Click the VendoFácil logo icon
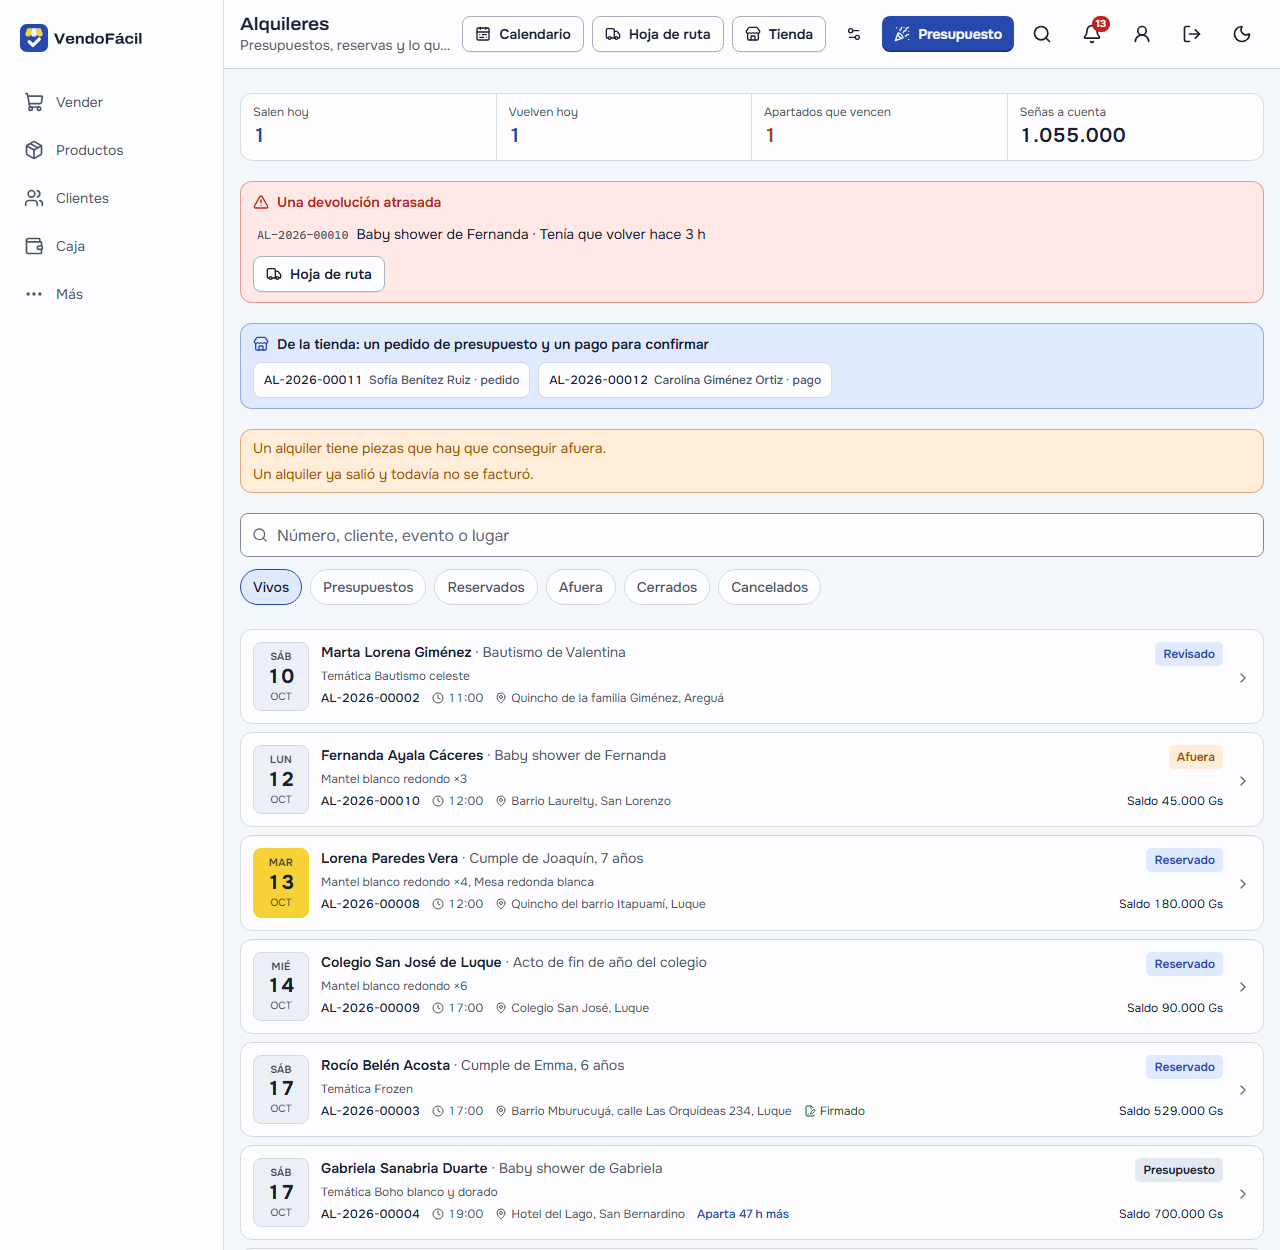The image size is (1280, 1250). coord(34,38)
